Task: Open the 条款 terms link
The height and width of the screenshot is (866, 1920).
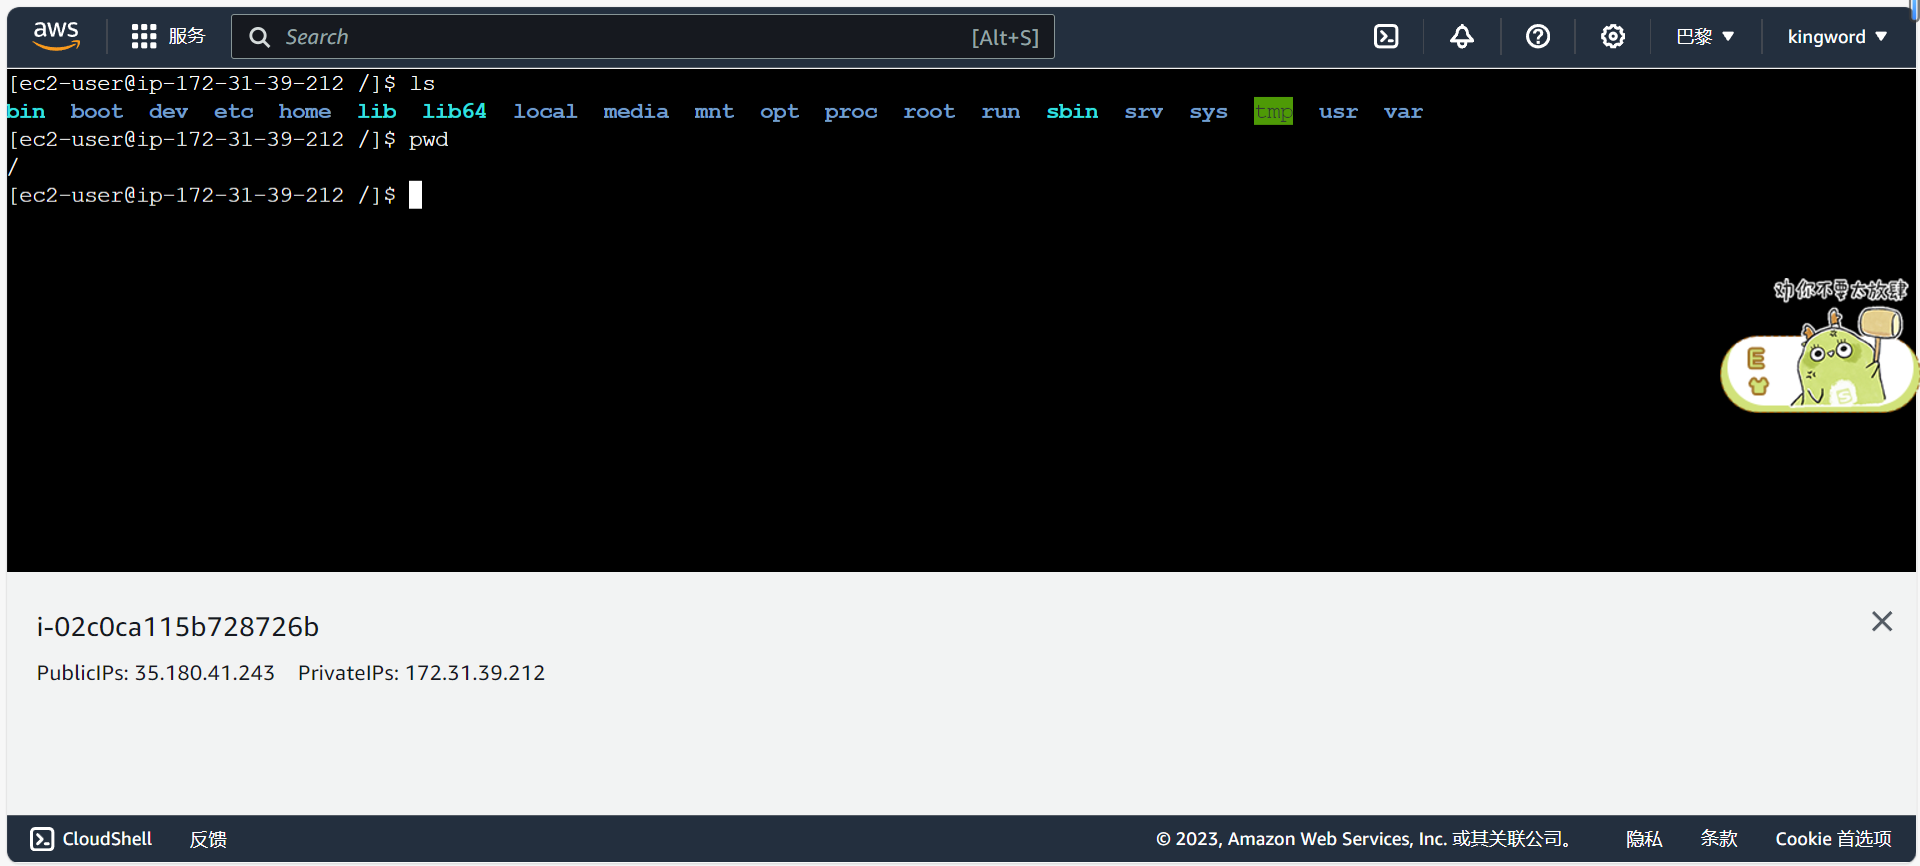Action: [x=1719, y=839]
